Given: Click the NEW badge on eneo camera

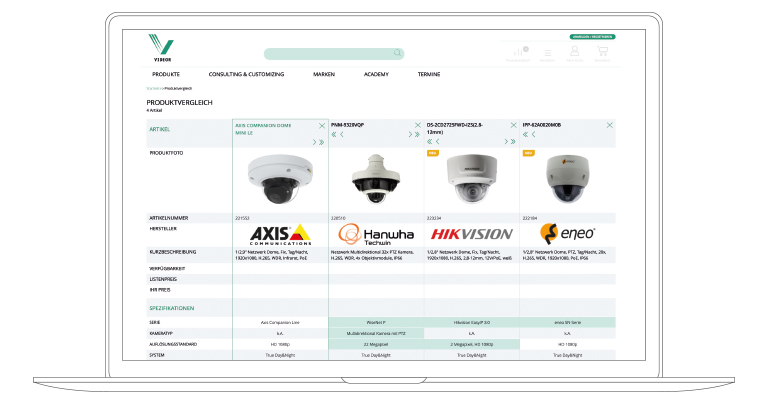Looking at the screenshot, I should click(528, 153).
